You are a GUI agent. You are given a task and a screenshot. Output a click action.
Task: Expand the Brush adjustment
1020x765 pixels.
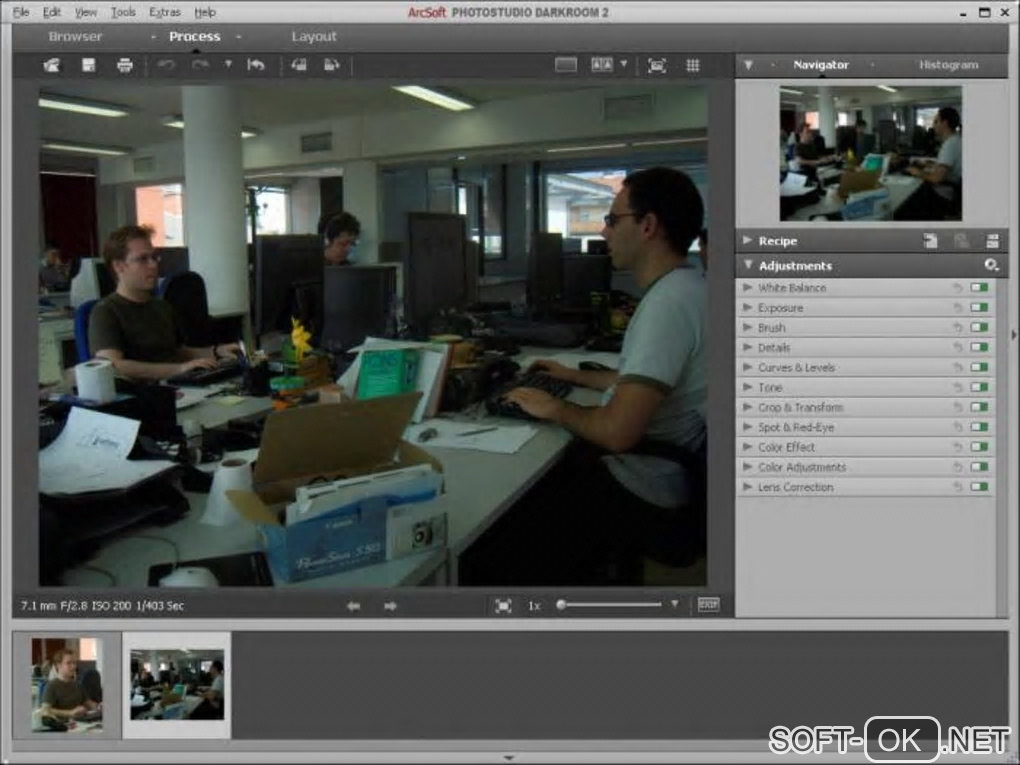point(747,328)
